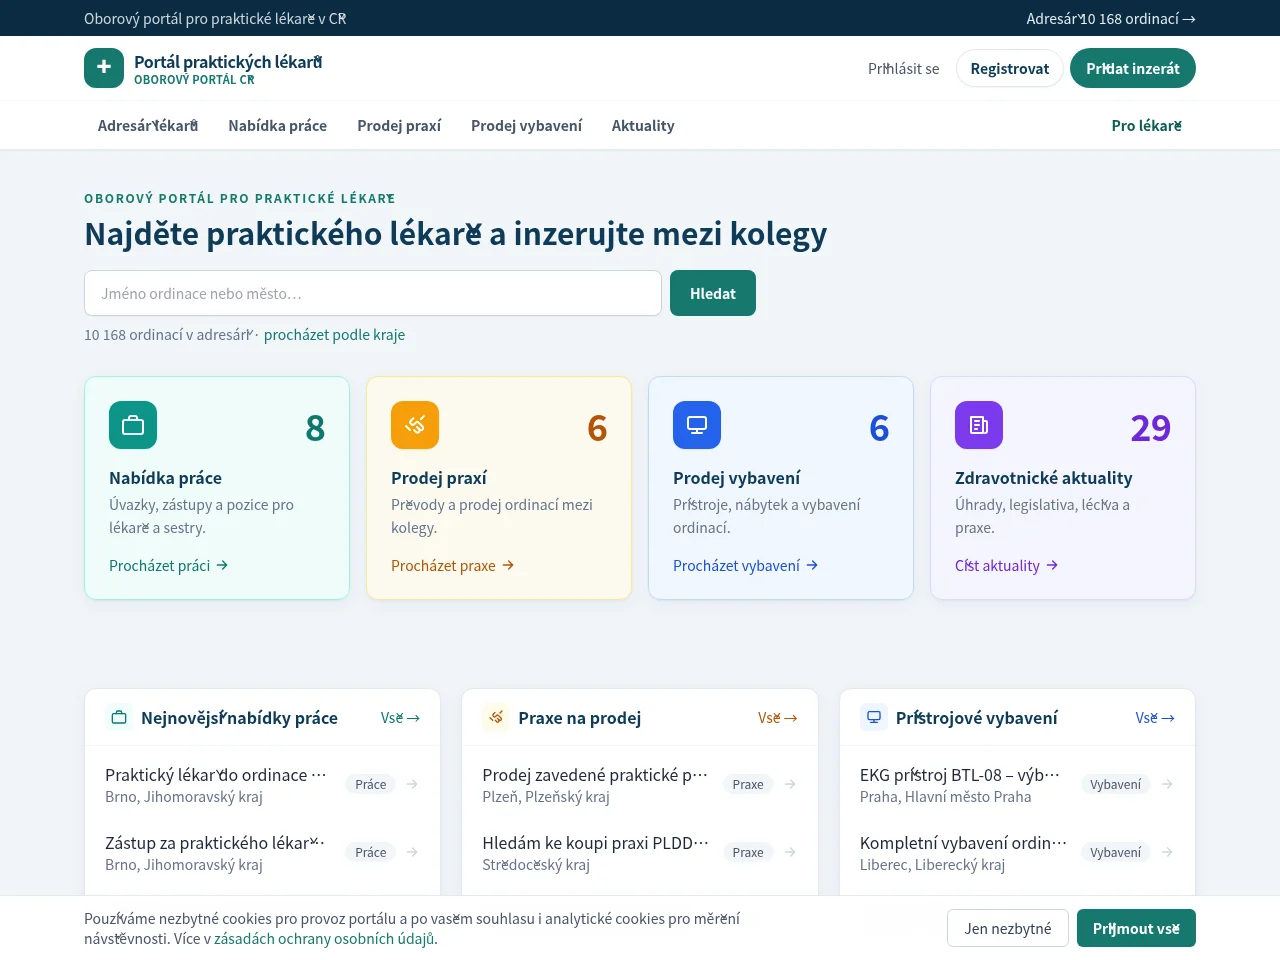
Task: Select Aktuality in the navigation bar
Action: pos(643,125)
